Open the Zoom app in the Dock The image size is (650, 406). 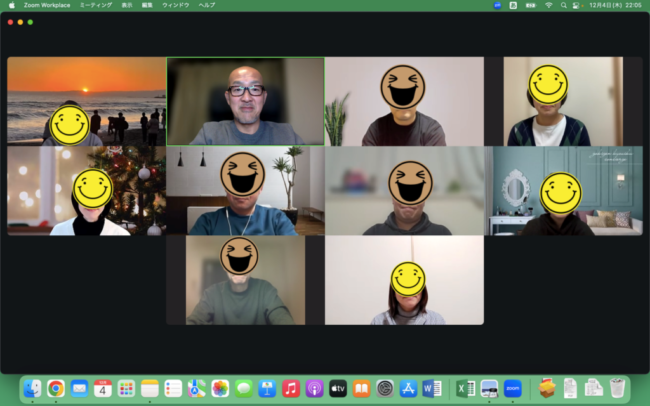tap(513, 388)
